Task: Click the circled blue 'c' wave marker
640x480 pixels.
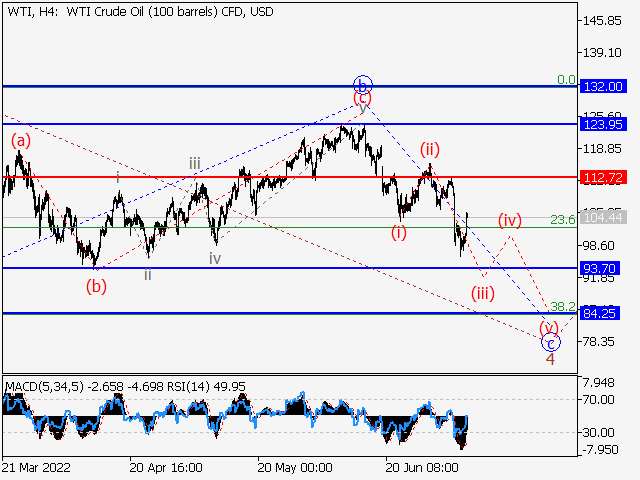Action: point(551,343)
